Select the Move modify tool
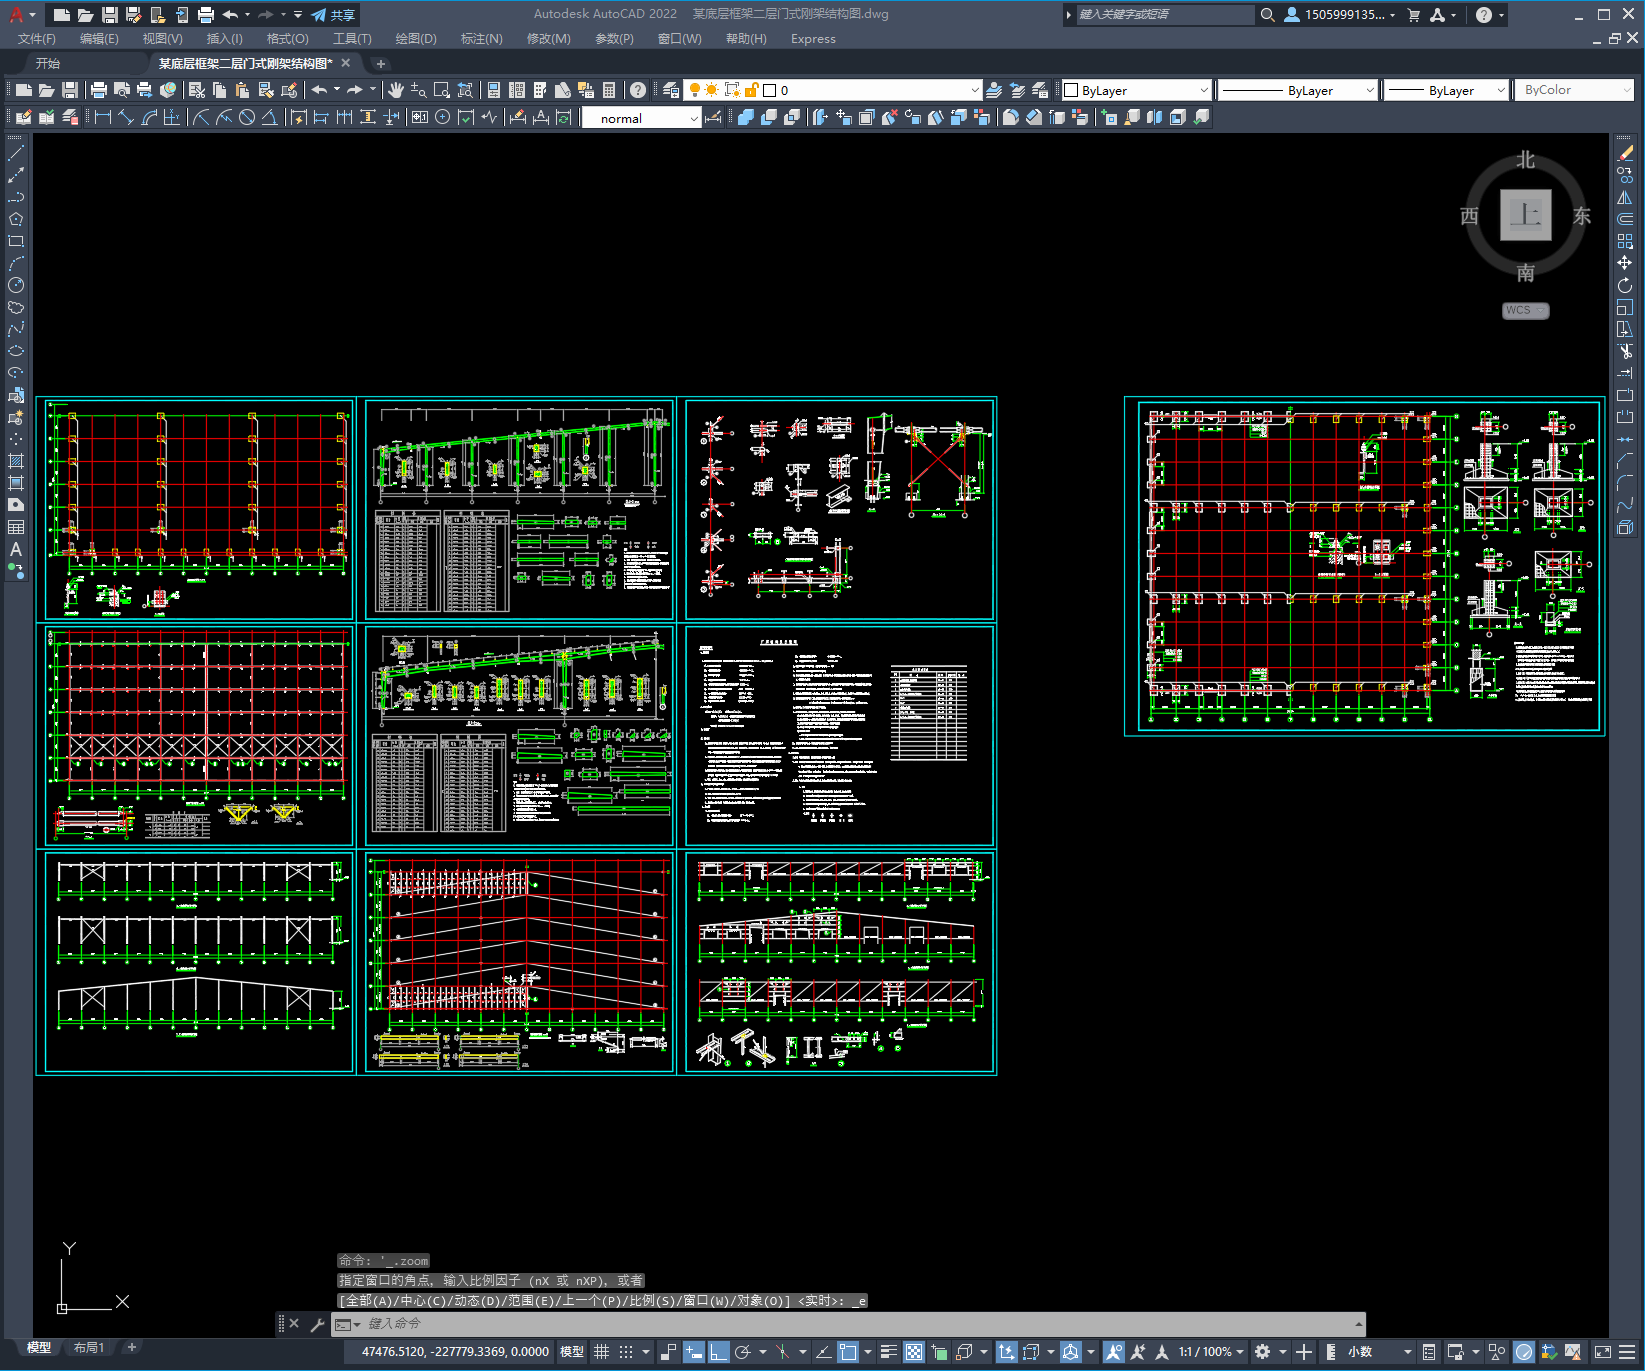 tap(1625, 263)
